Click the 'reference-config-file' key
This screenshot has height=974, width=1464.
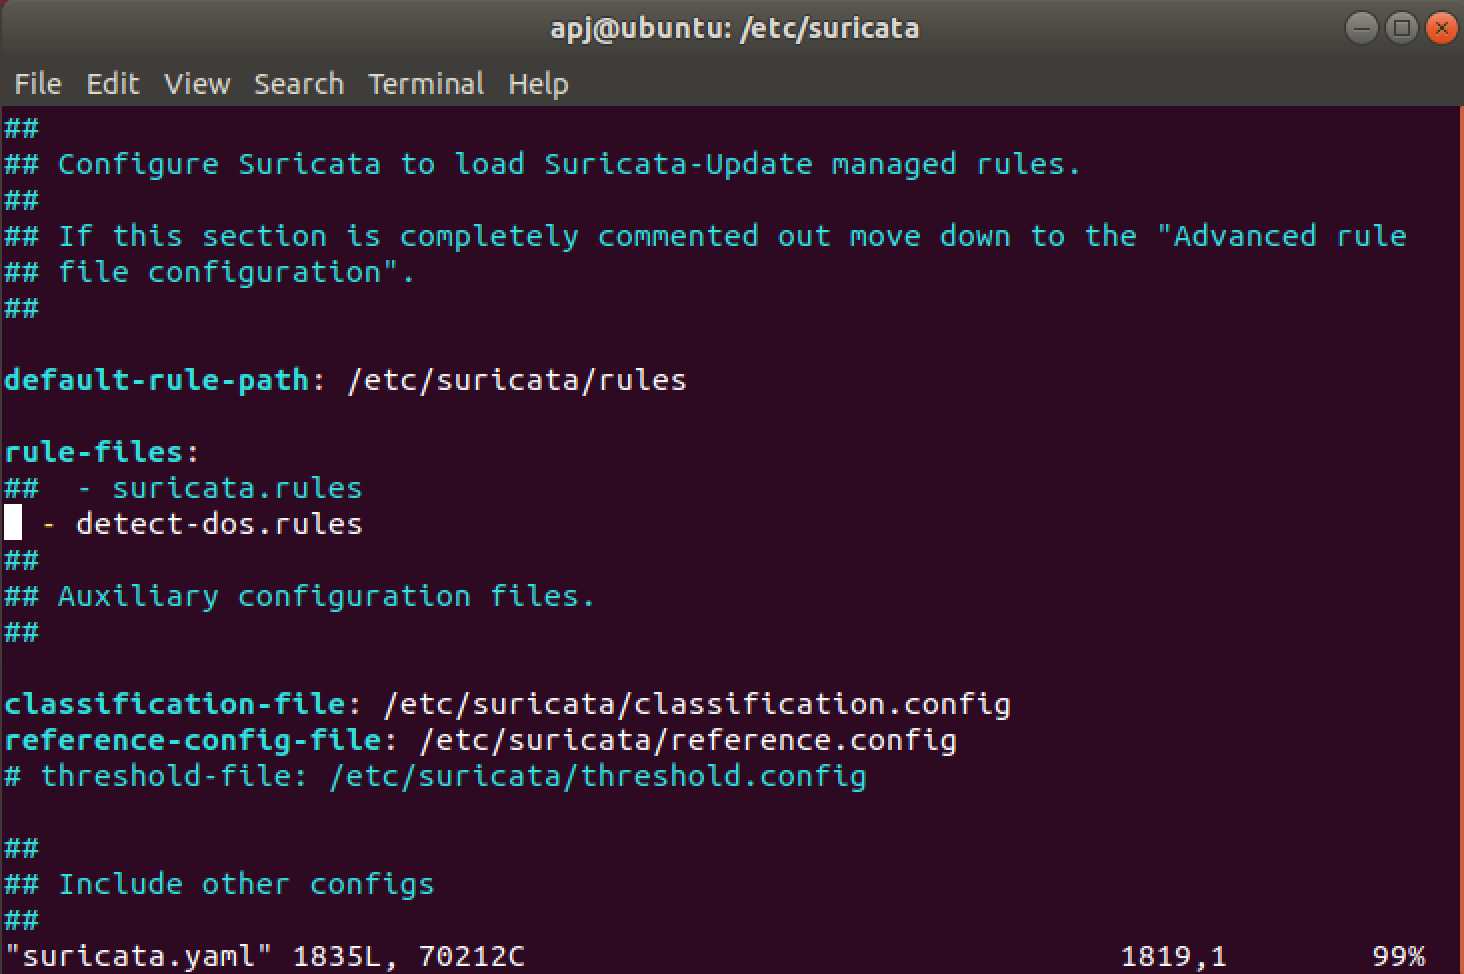(193, 740)
